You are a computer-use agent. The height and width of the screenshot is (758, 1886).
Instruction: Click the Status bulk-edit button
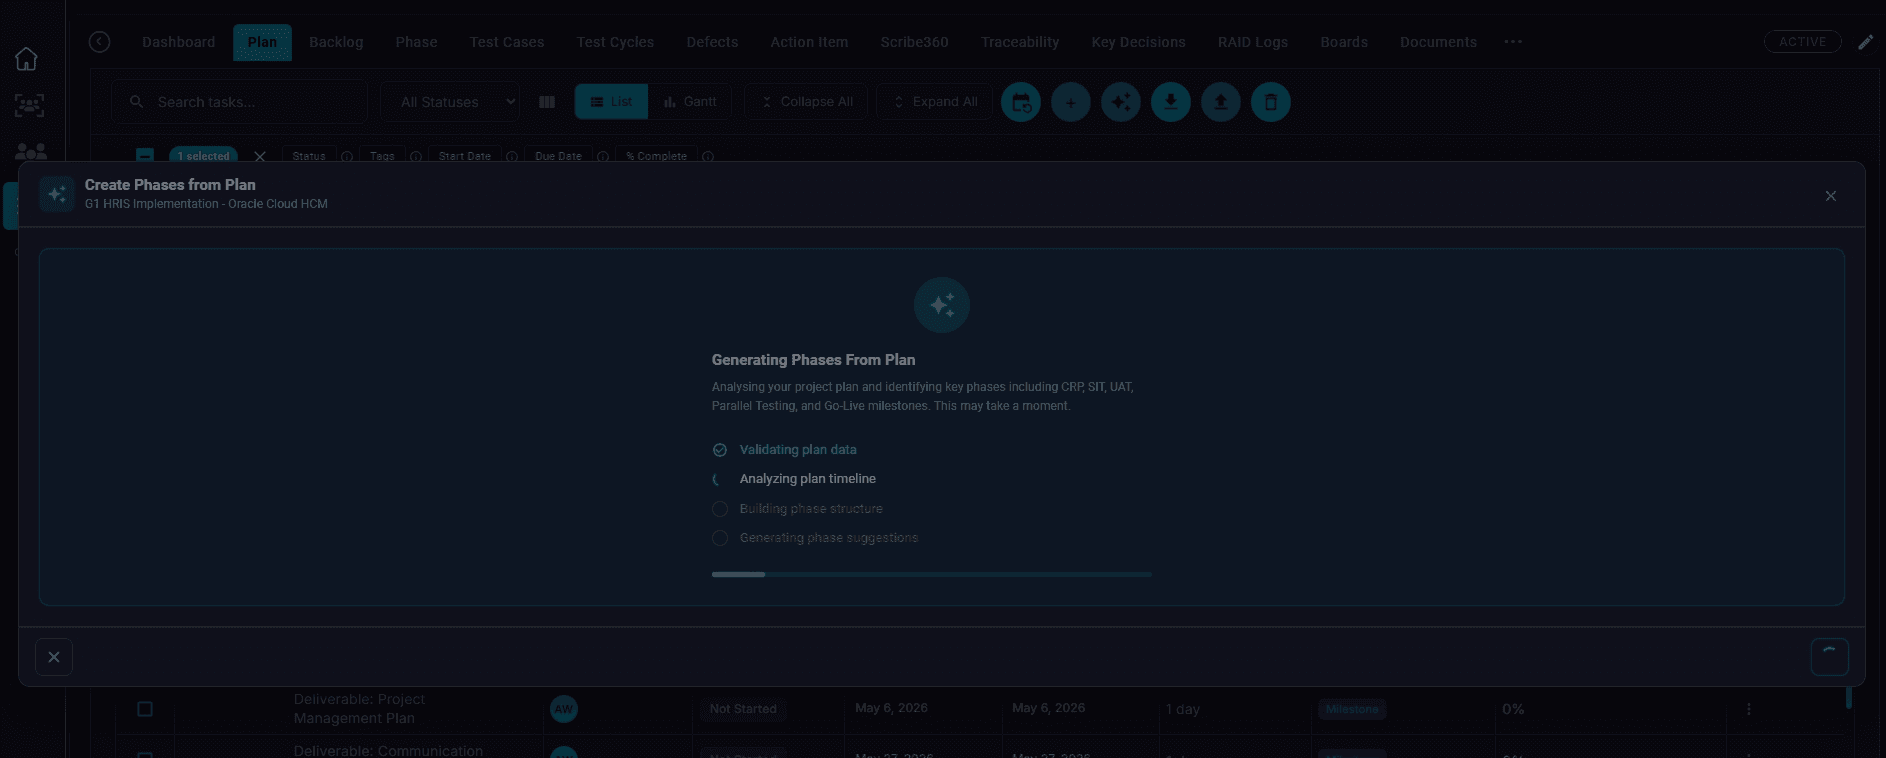(x=309, y=157)
